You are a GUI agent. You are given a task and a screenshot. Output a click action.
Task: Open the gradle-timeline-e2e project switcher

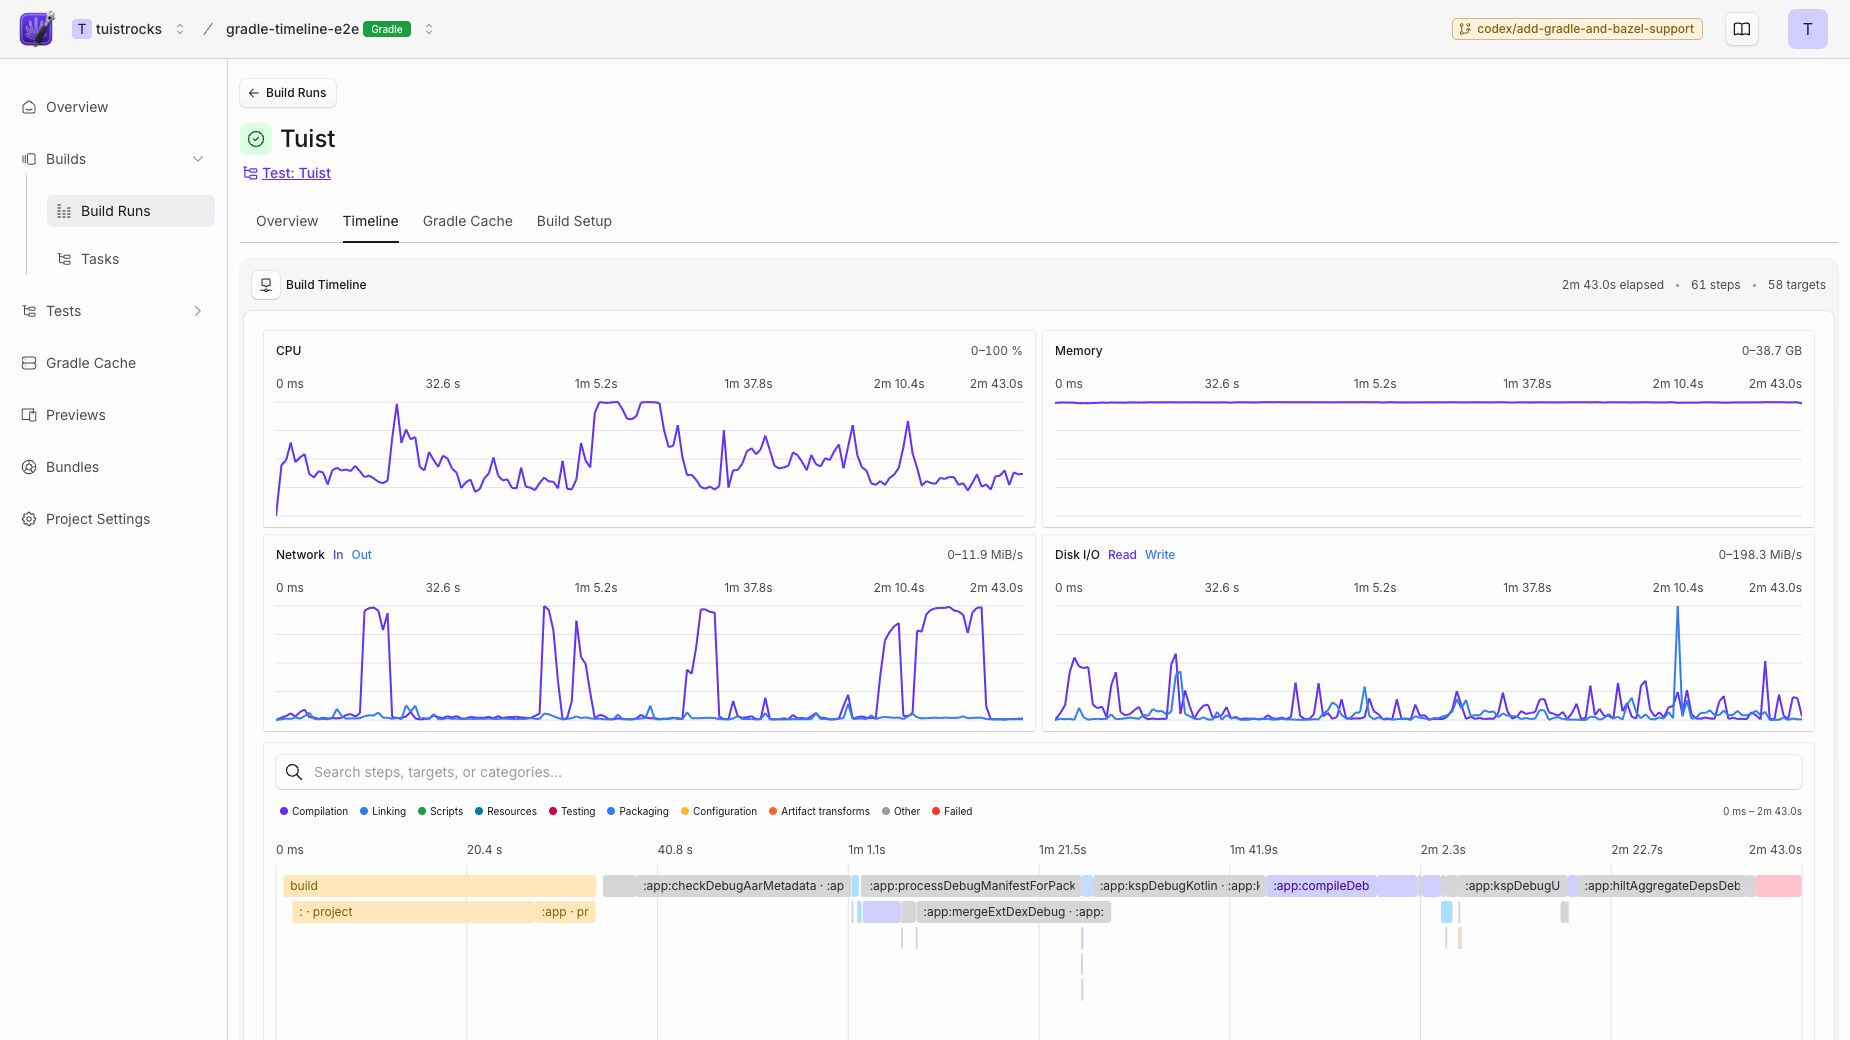429,29
